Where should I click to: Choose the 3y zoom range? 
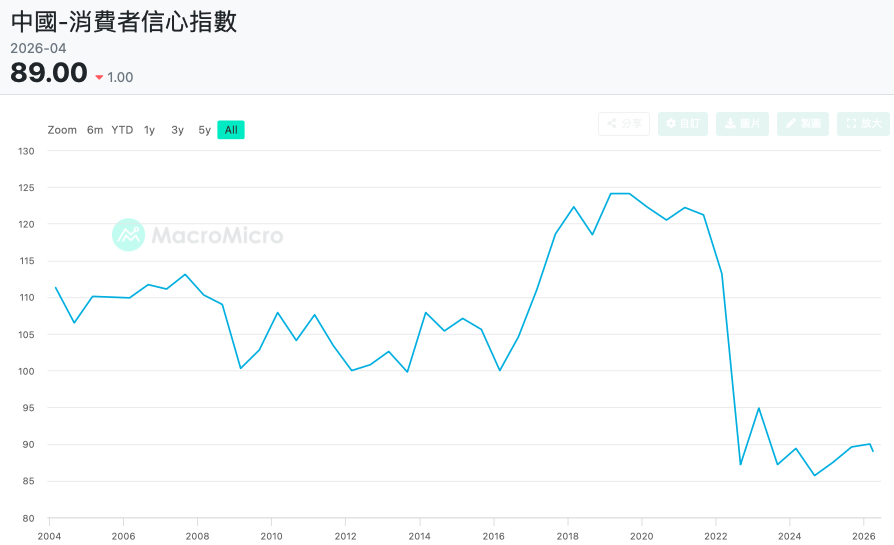click(x=177, y=130)
